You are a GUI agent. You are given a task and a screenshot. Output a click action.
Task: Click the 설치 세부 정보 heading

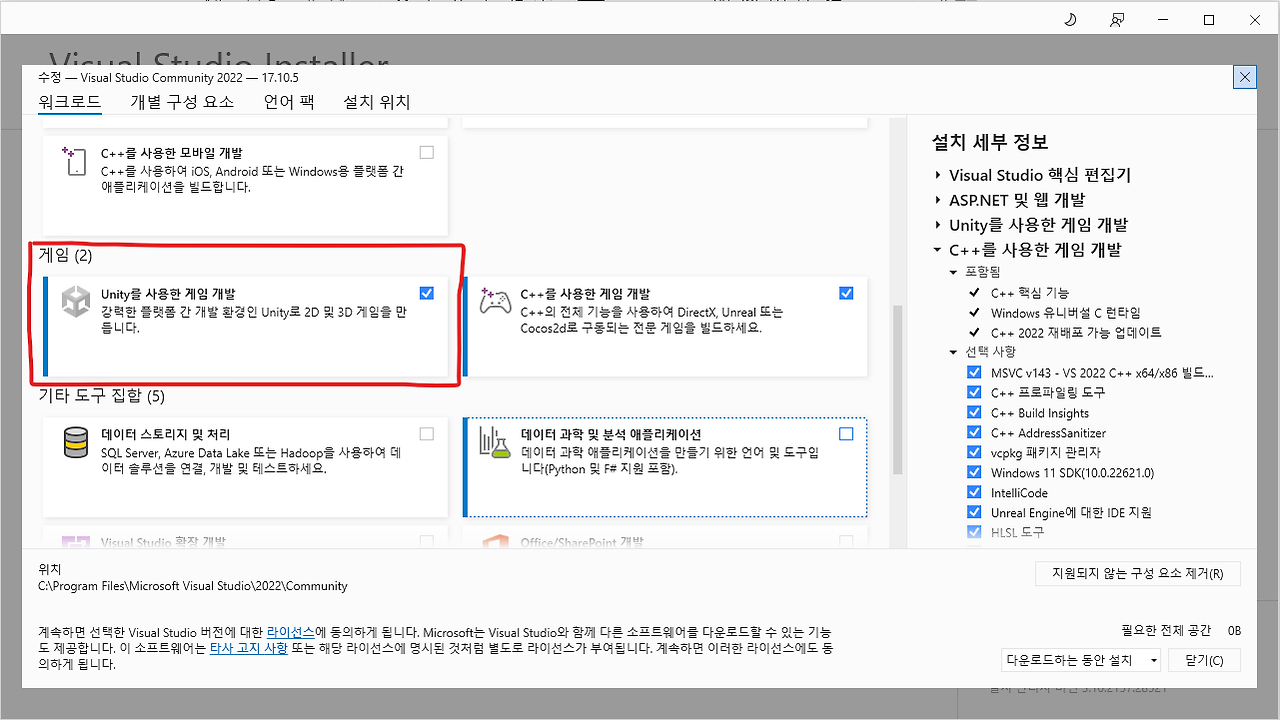(990, 142)
